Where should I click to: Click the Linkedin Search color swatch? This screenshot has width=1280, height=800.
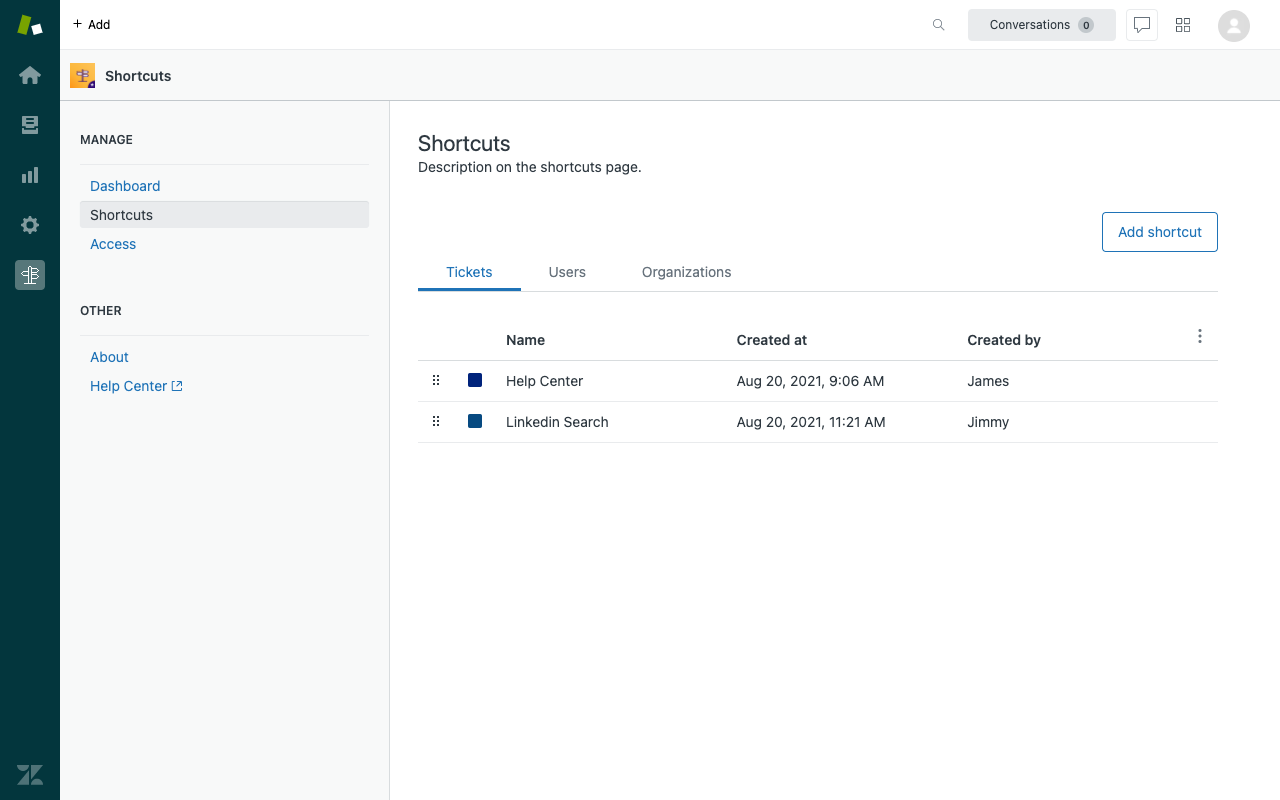pyautogui.click(x=475, y=421)
